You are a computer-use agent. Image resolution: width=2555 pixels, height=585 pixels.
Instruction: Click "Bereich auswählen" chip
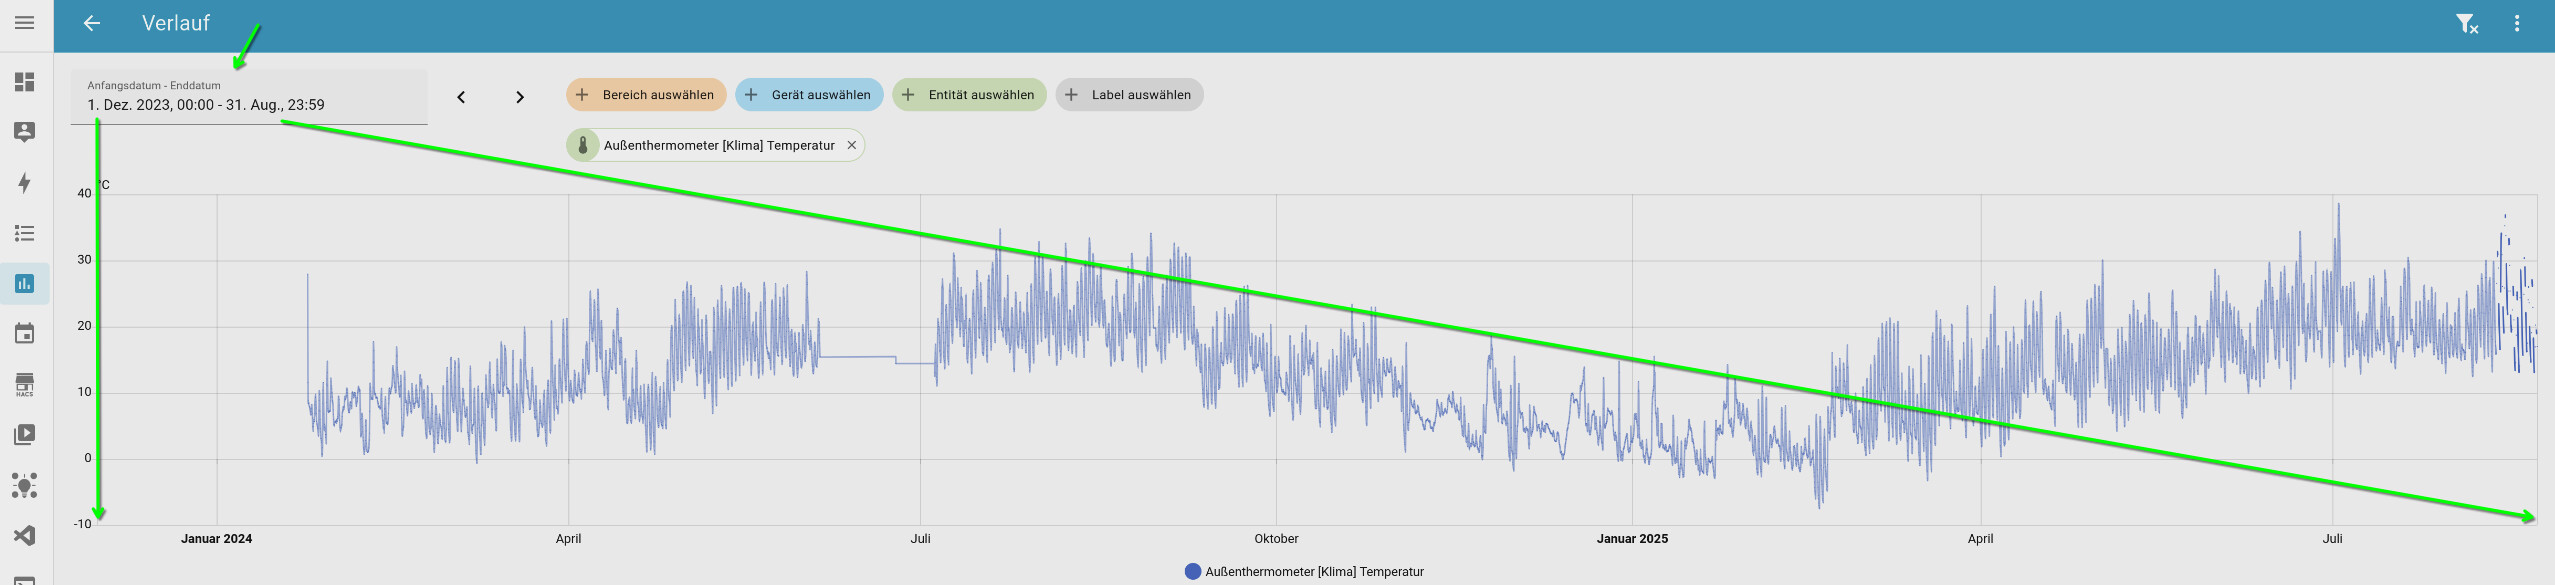click(646, 95)
